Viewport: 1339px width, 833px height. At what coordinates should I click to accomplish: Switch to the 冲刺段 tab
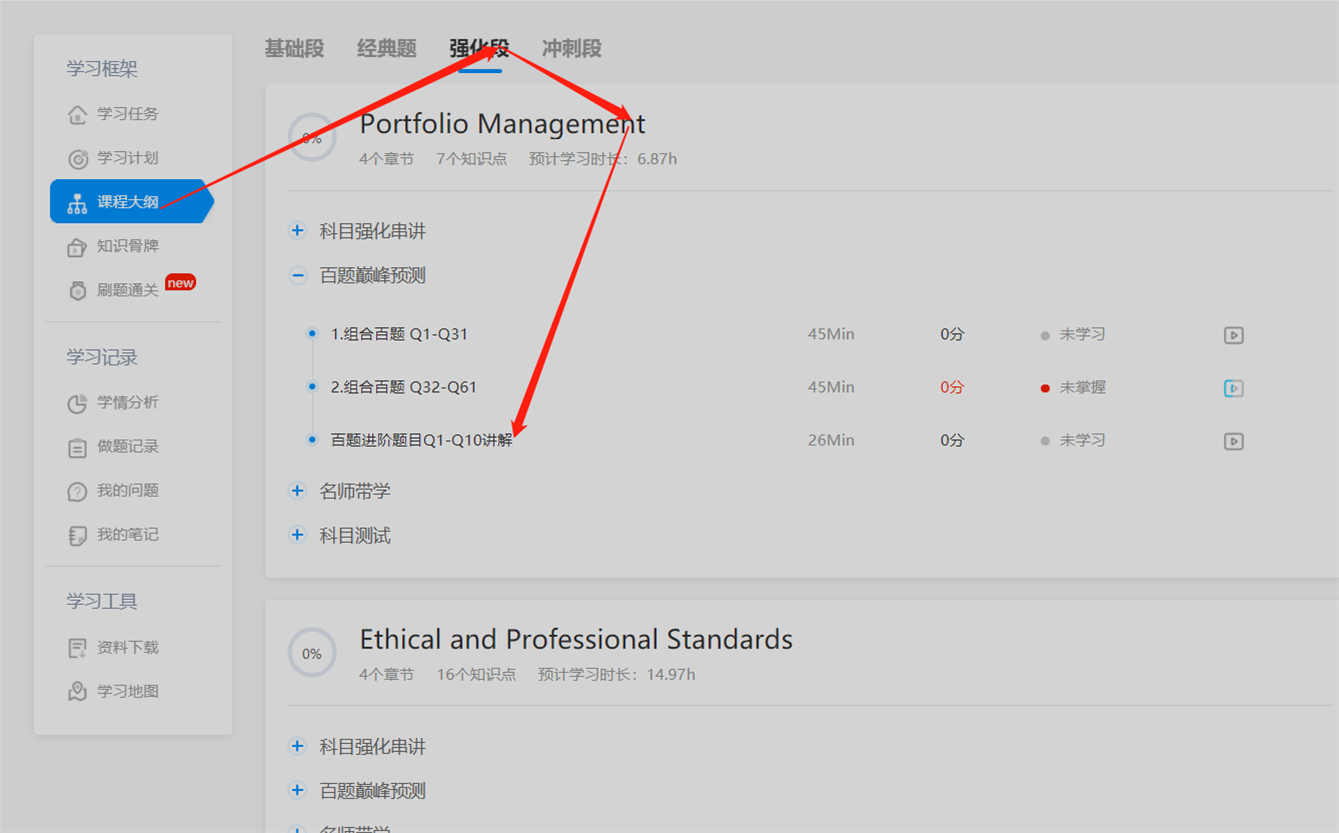(571, 48)
